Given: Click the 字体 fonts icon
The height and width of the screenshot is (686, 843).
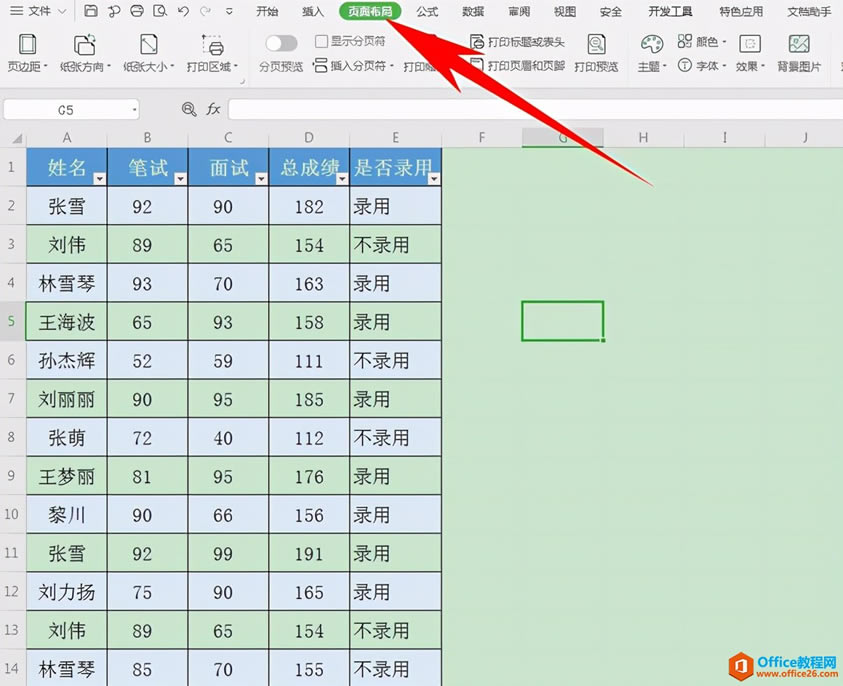Looking at the screenshot, I should coord(684,66).
